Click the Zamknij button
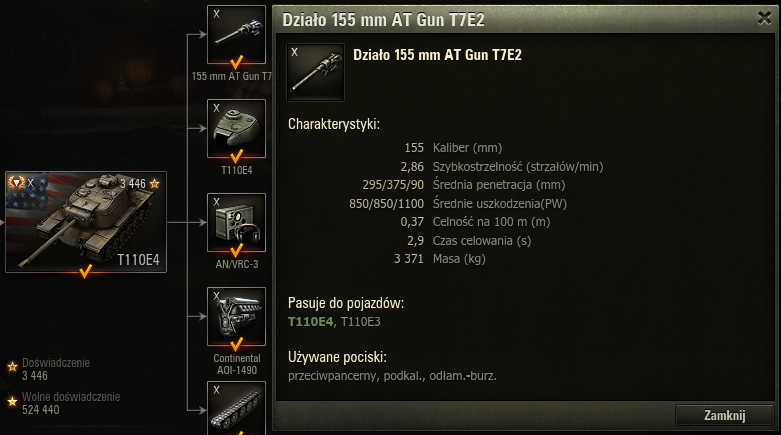Screen dimensions: 781x435 pyautogui.click(x=724, y=415)
